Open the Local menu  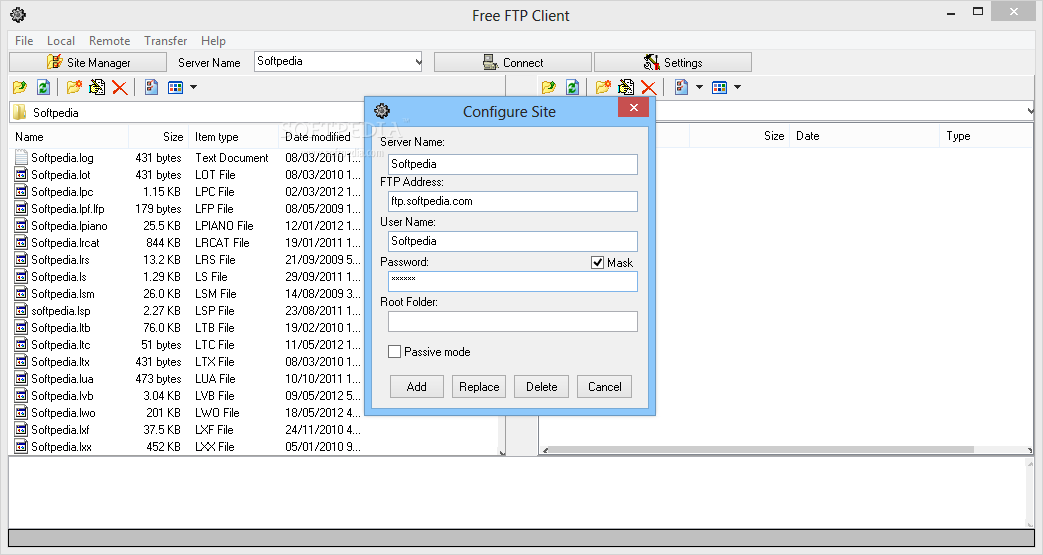pos(61,41)
